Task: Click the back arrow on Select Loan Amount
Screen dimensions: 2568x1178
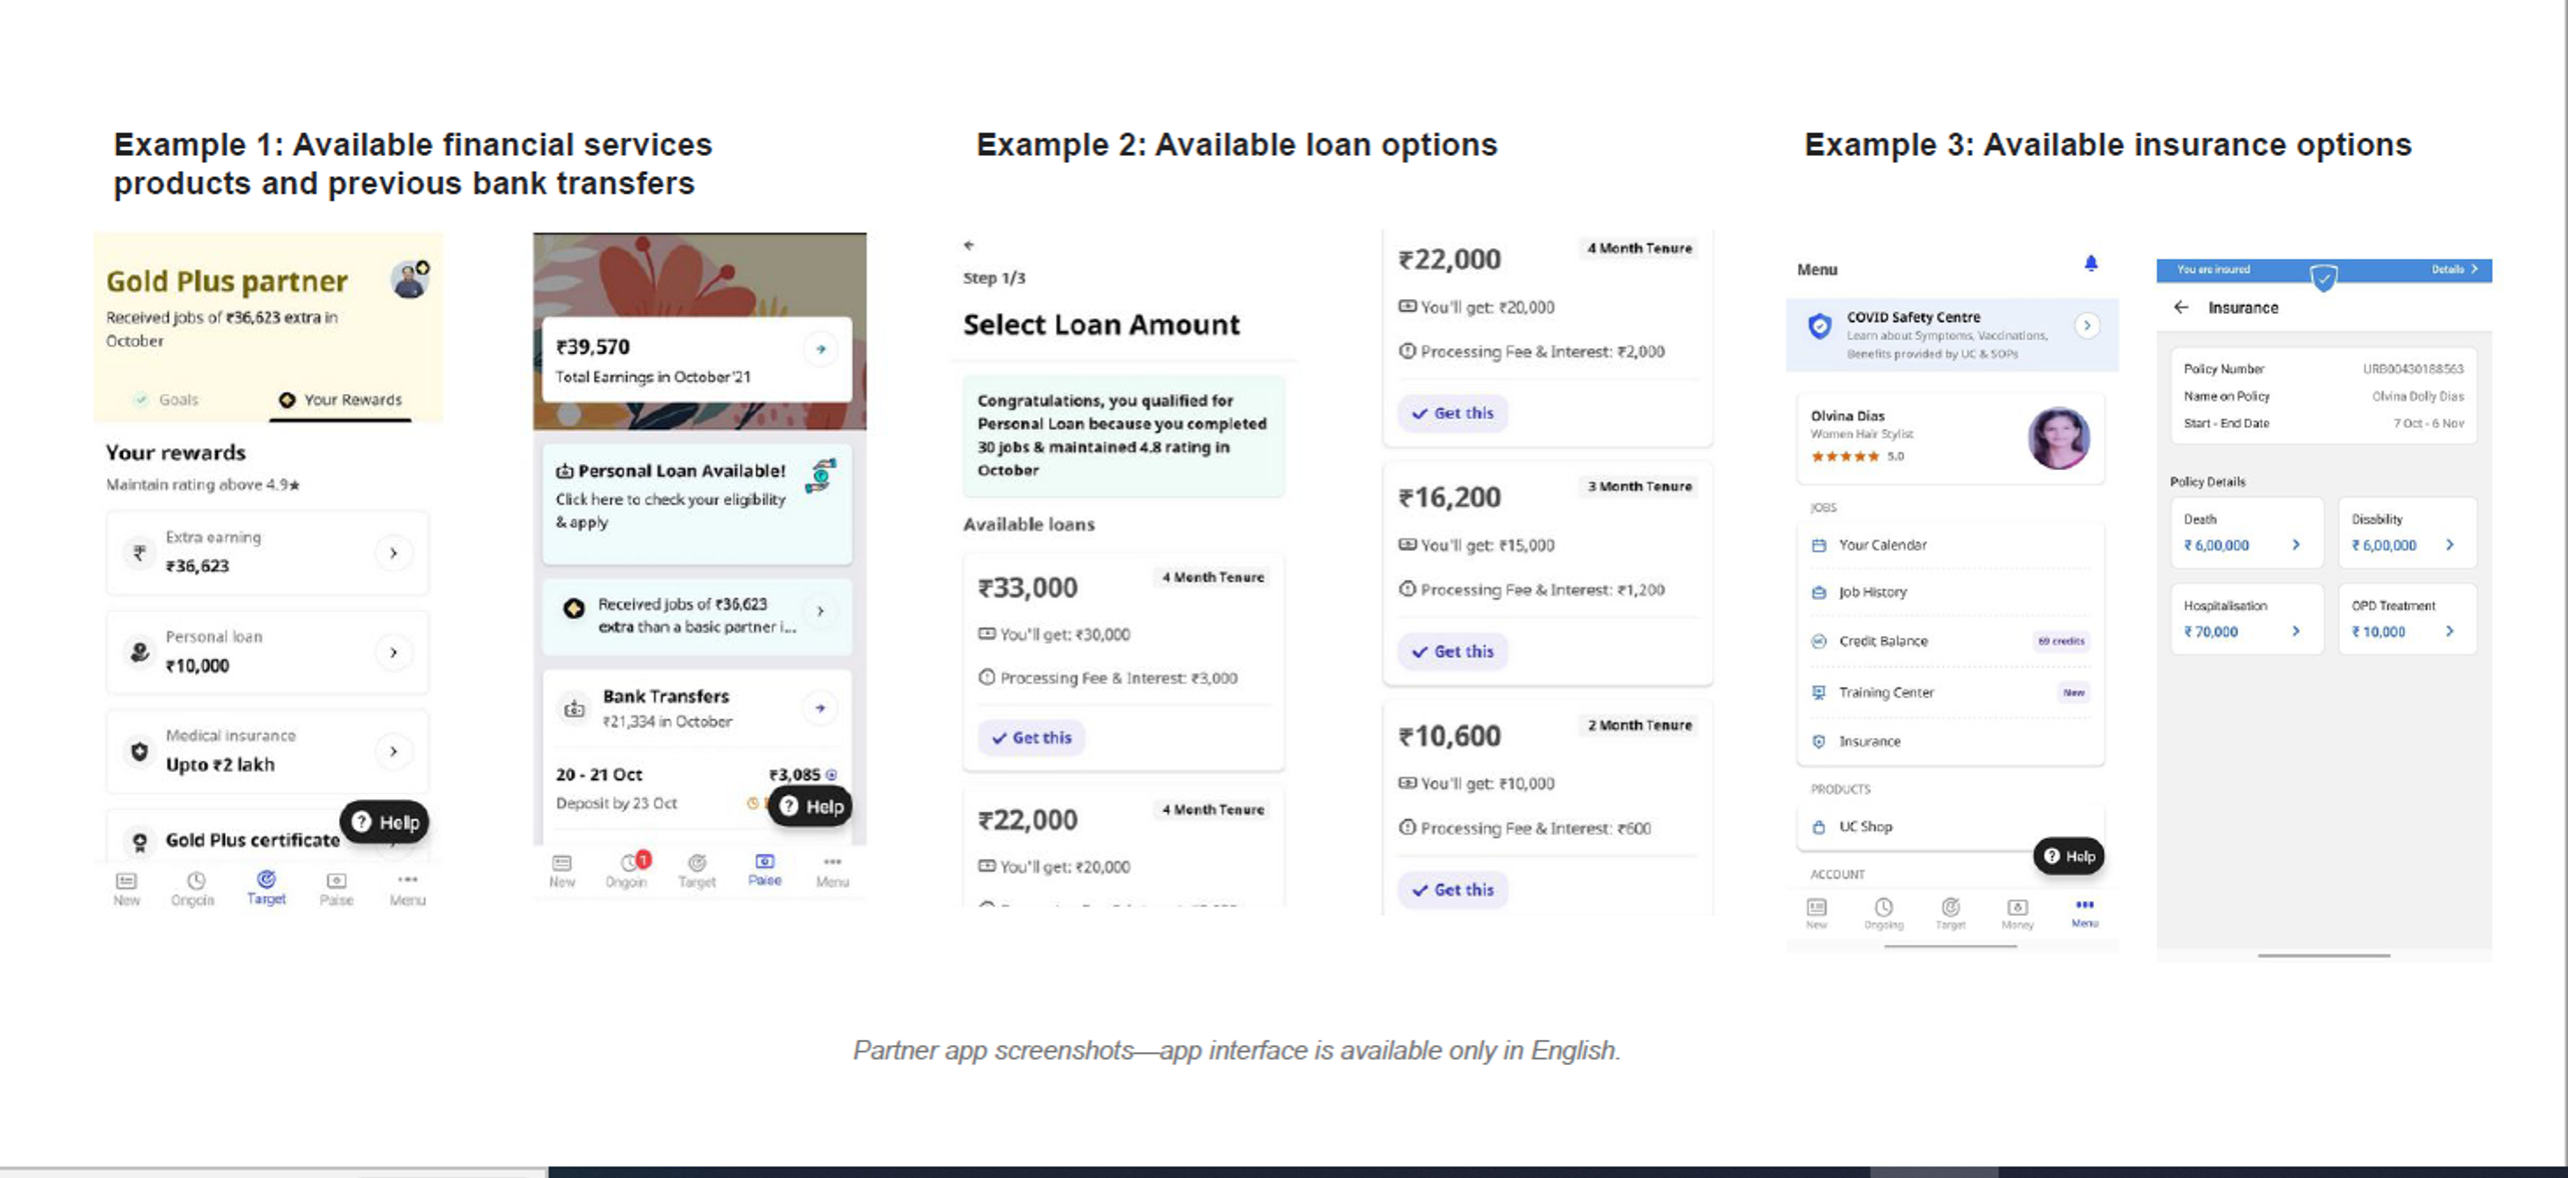Action: pos(968,244)
